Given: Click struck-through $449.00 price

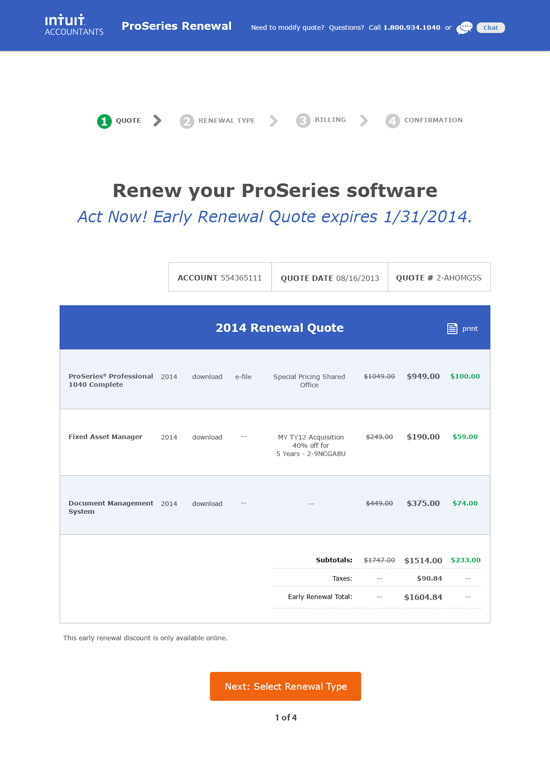Looking at the screenshot, I should (380, 503).
